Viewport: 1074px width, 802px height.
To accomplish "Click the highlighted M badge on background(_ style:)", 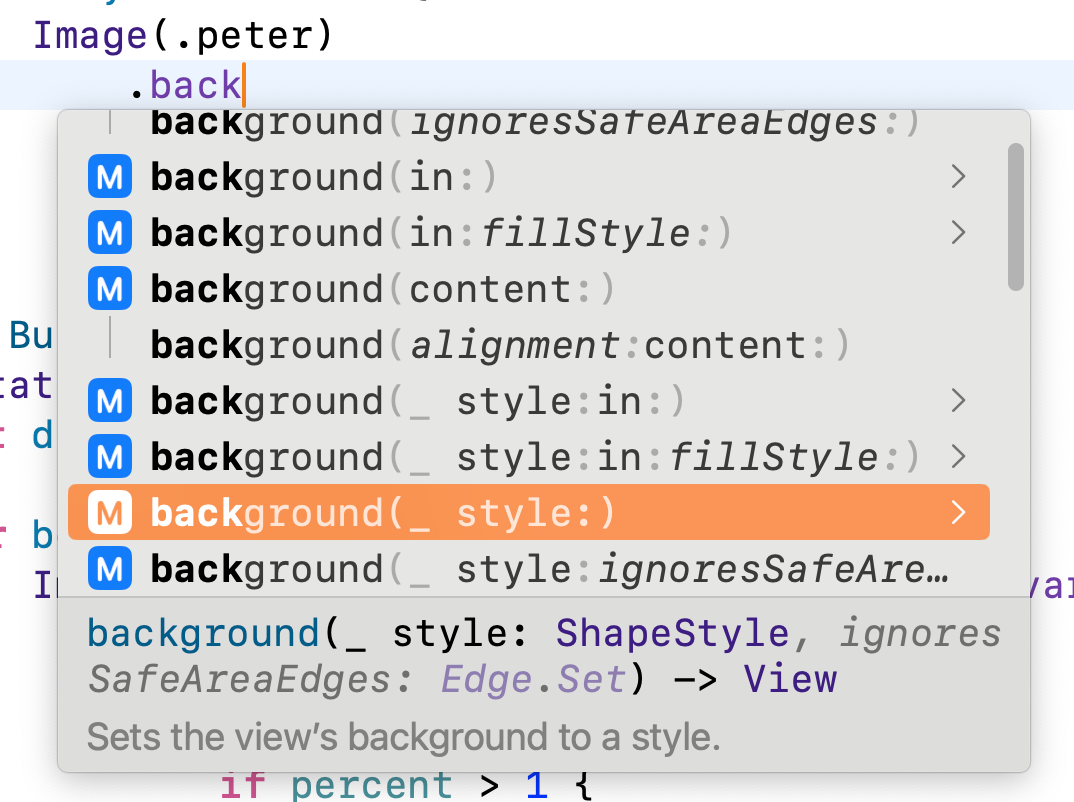I will click(109, 512).
